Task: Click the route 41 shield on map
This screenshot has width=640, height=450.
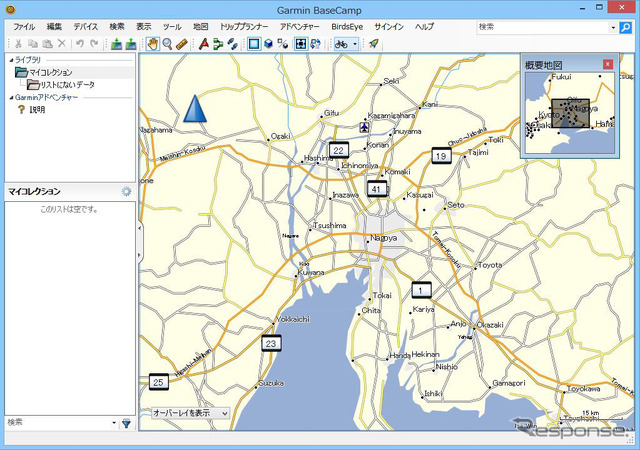Action: (376, 189)
